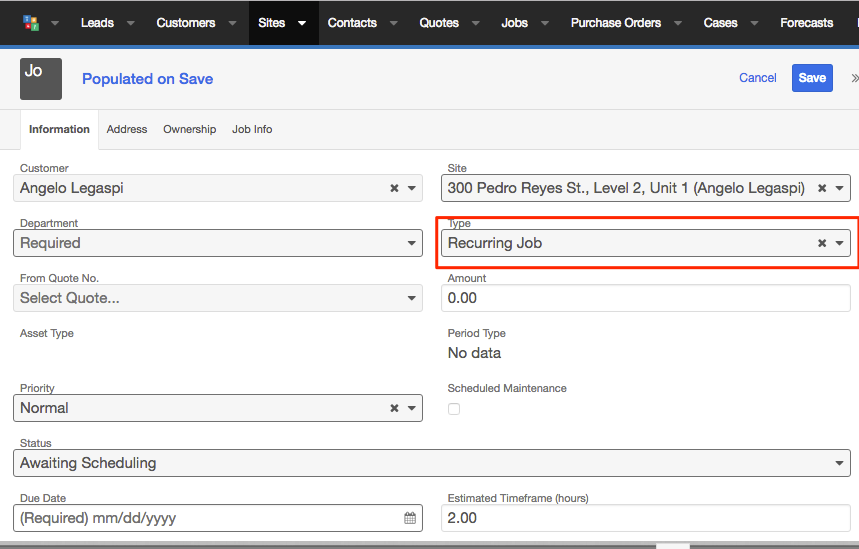Expand the Purchase Orders dropdown arrow

pyautogui.click(x=678, y=23)
